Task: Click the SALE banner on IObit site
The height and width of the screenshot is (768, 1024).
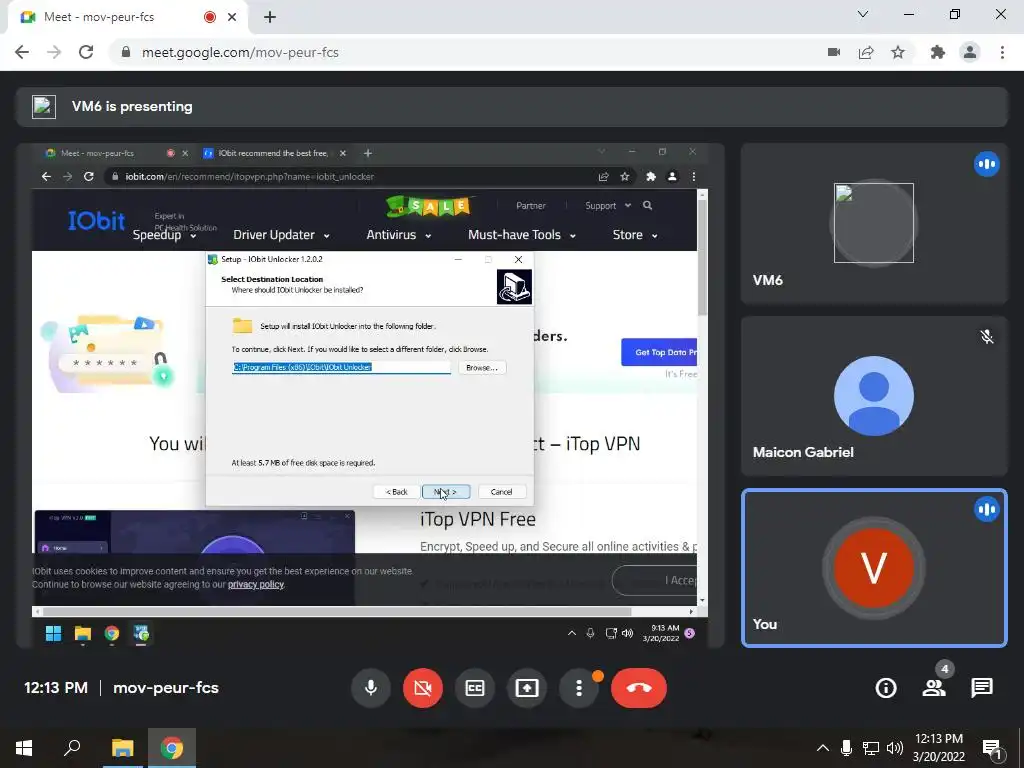Action: pos(428,206)
